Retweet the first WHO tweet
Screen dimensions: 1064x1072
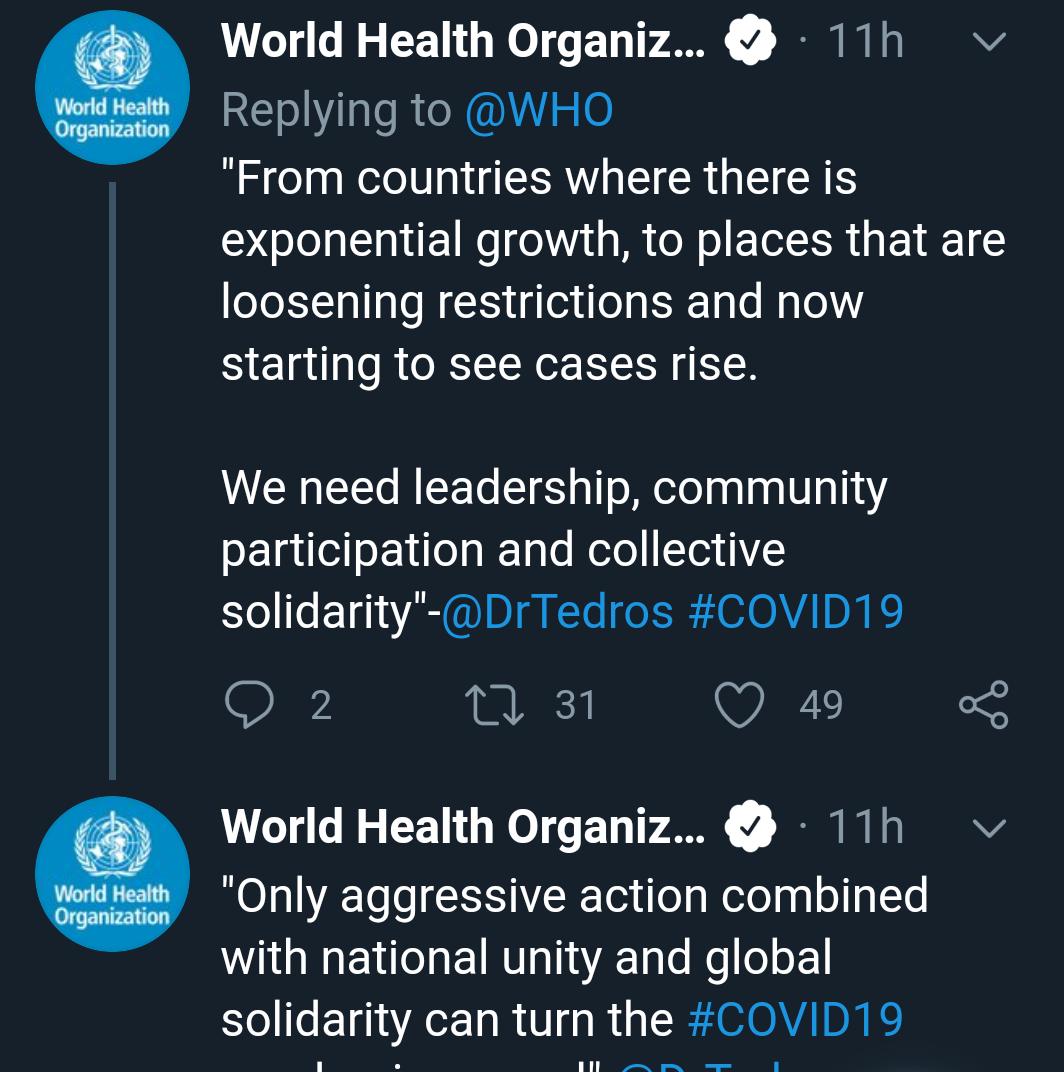point(493,705)
